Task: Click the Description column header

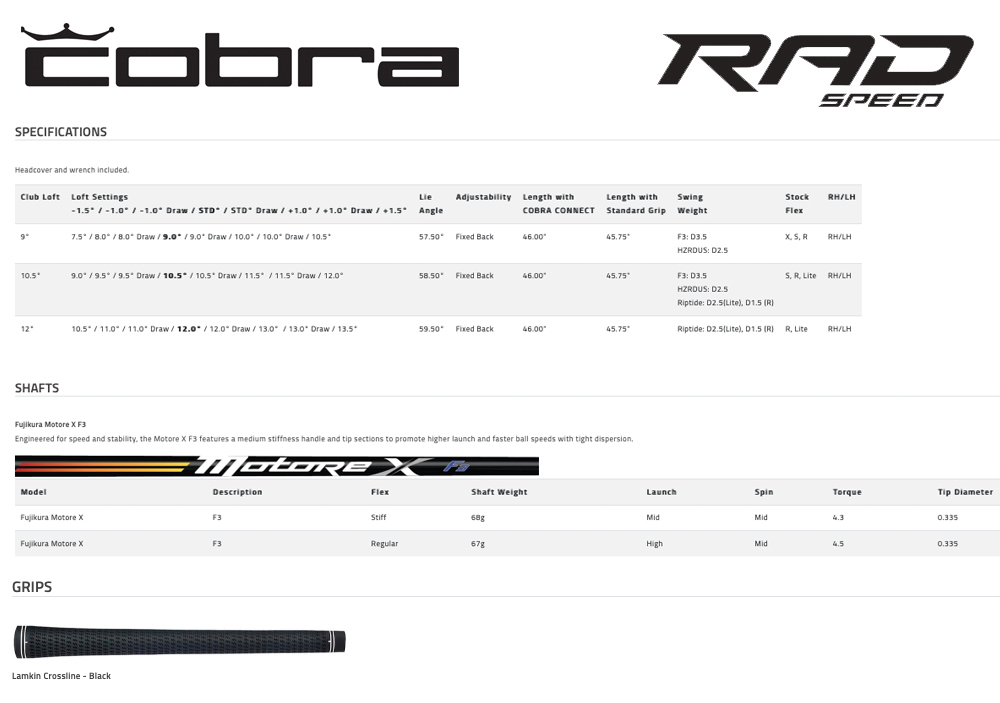Action: [237, 492]
